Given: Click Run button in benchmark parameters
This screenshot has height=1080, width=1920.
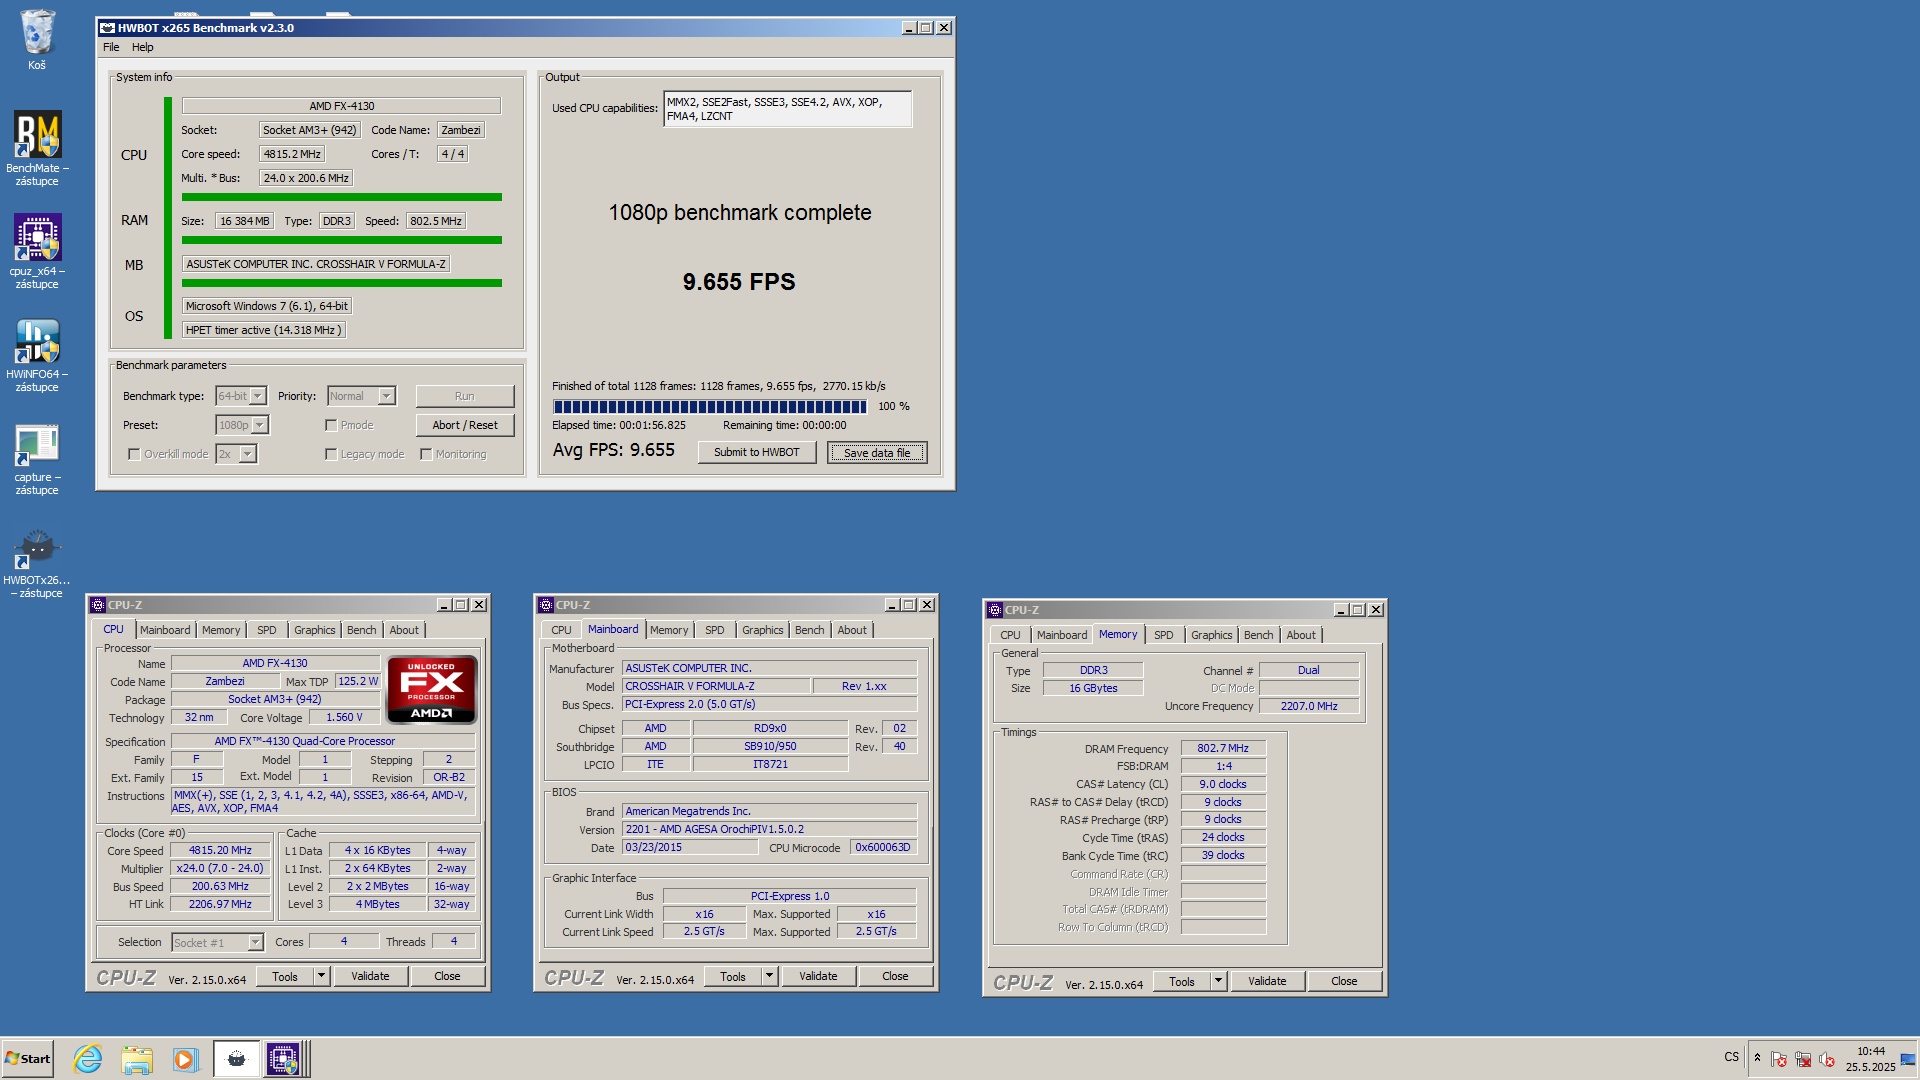Looking at the screenshot, I should [x=465, y=396].
